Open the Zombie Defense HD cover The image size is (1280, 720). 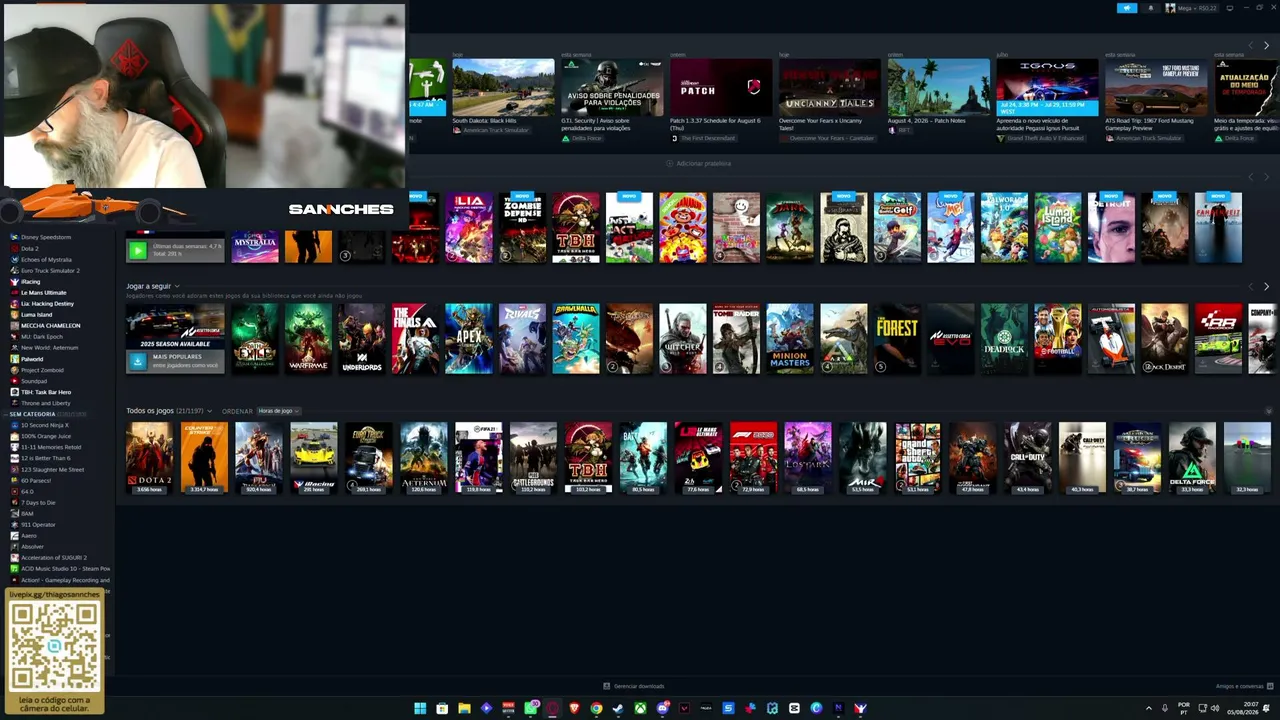click(x=522, y=228)
